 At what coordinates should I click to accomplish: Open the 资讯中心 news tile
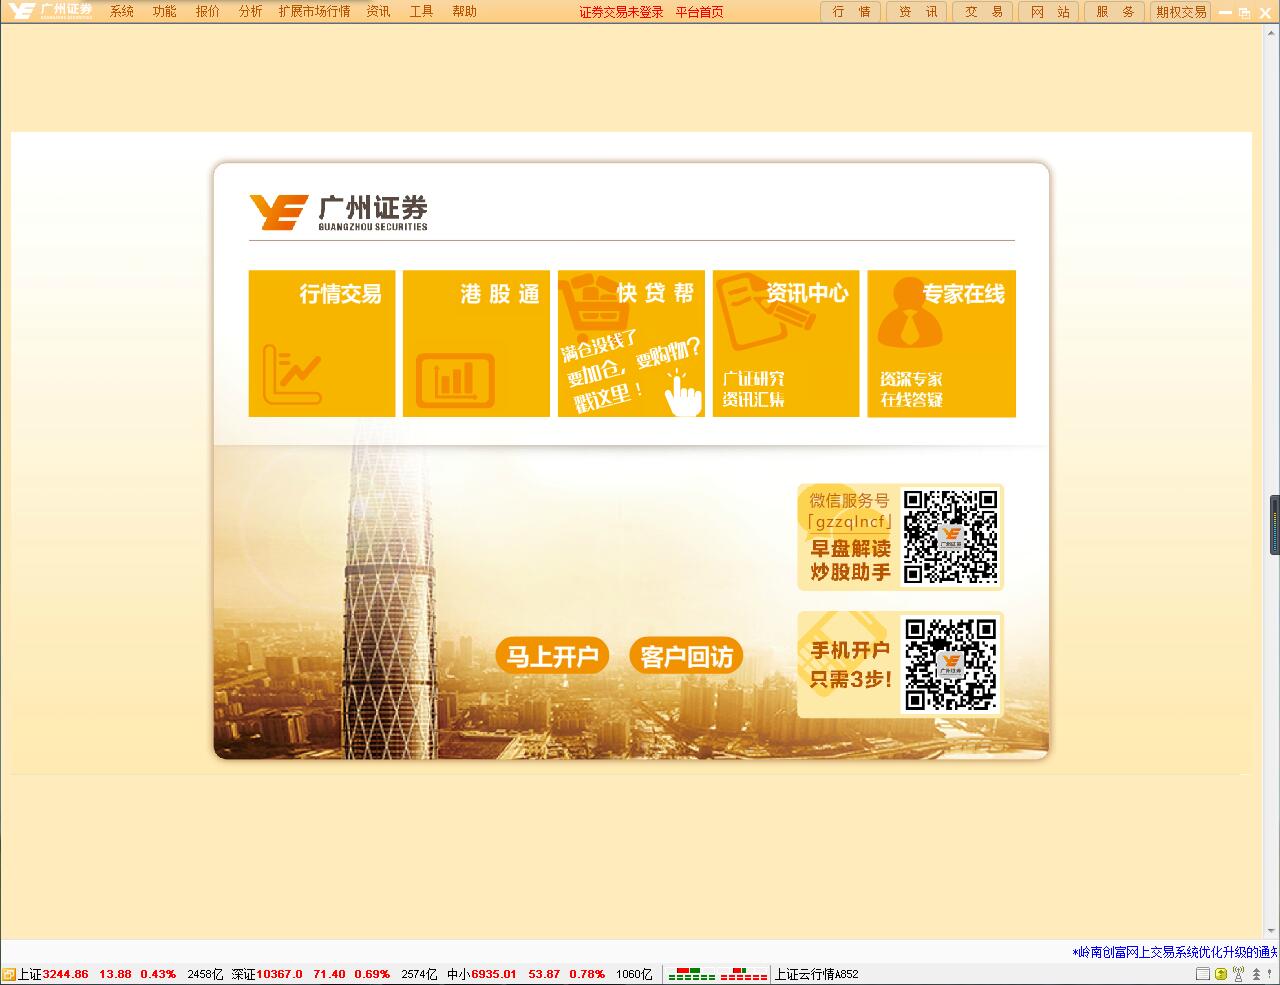pos(785,343)
